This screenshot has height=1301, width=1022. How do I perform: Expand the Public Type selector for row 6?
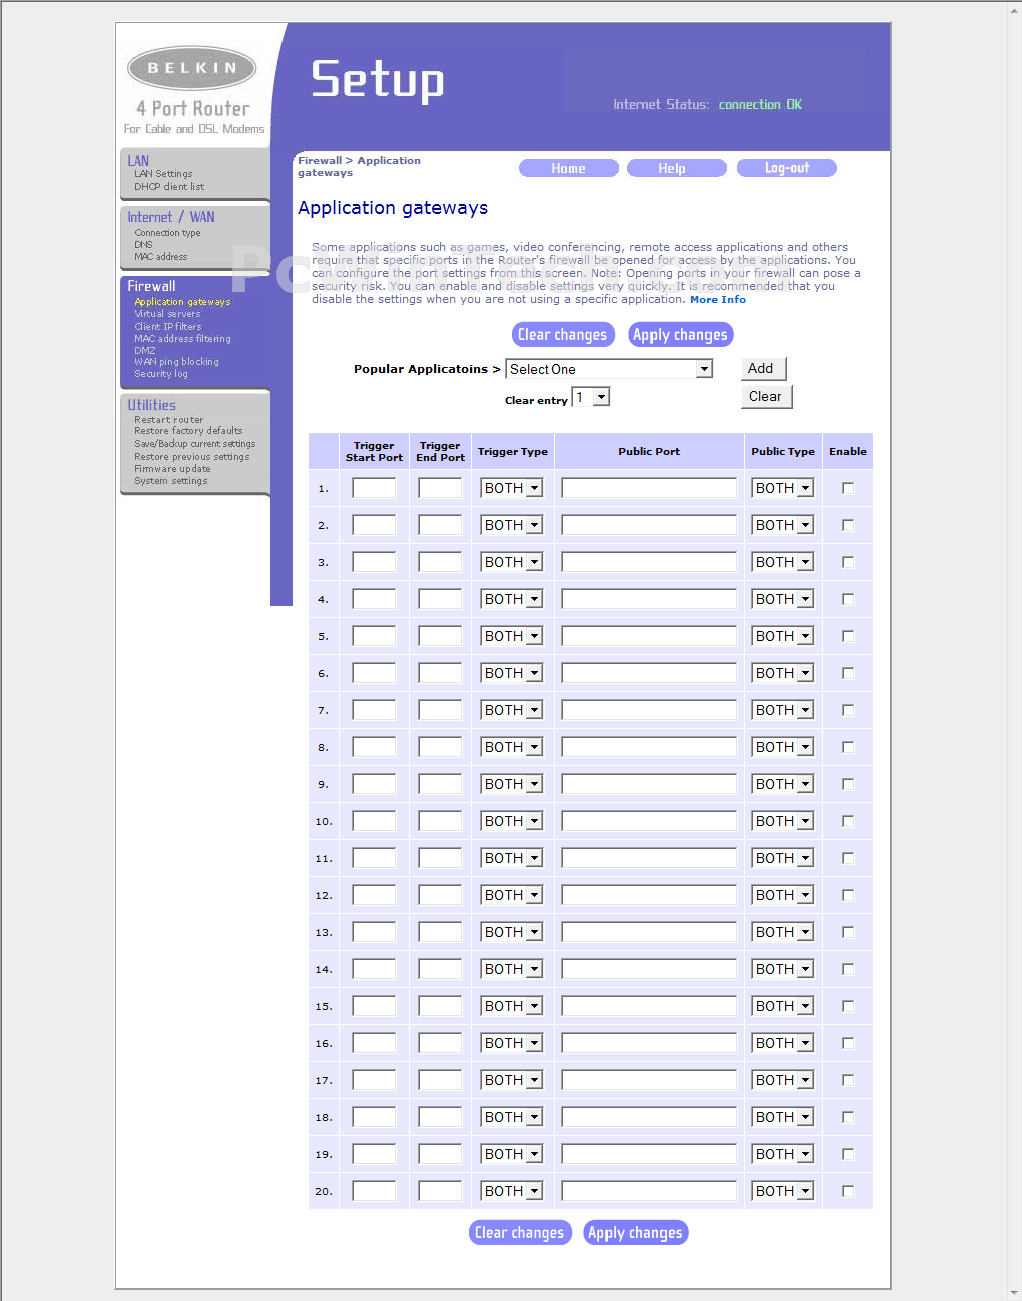783,673
